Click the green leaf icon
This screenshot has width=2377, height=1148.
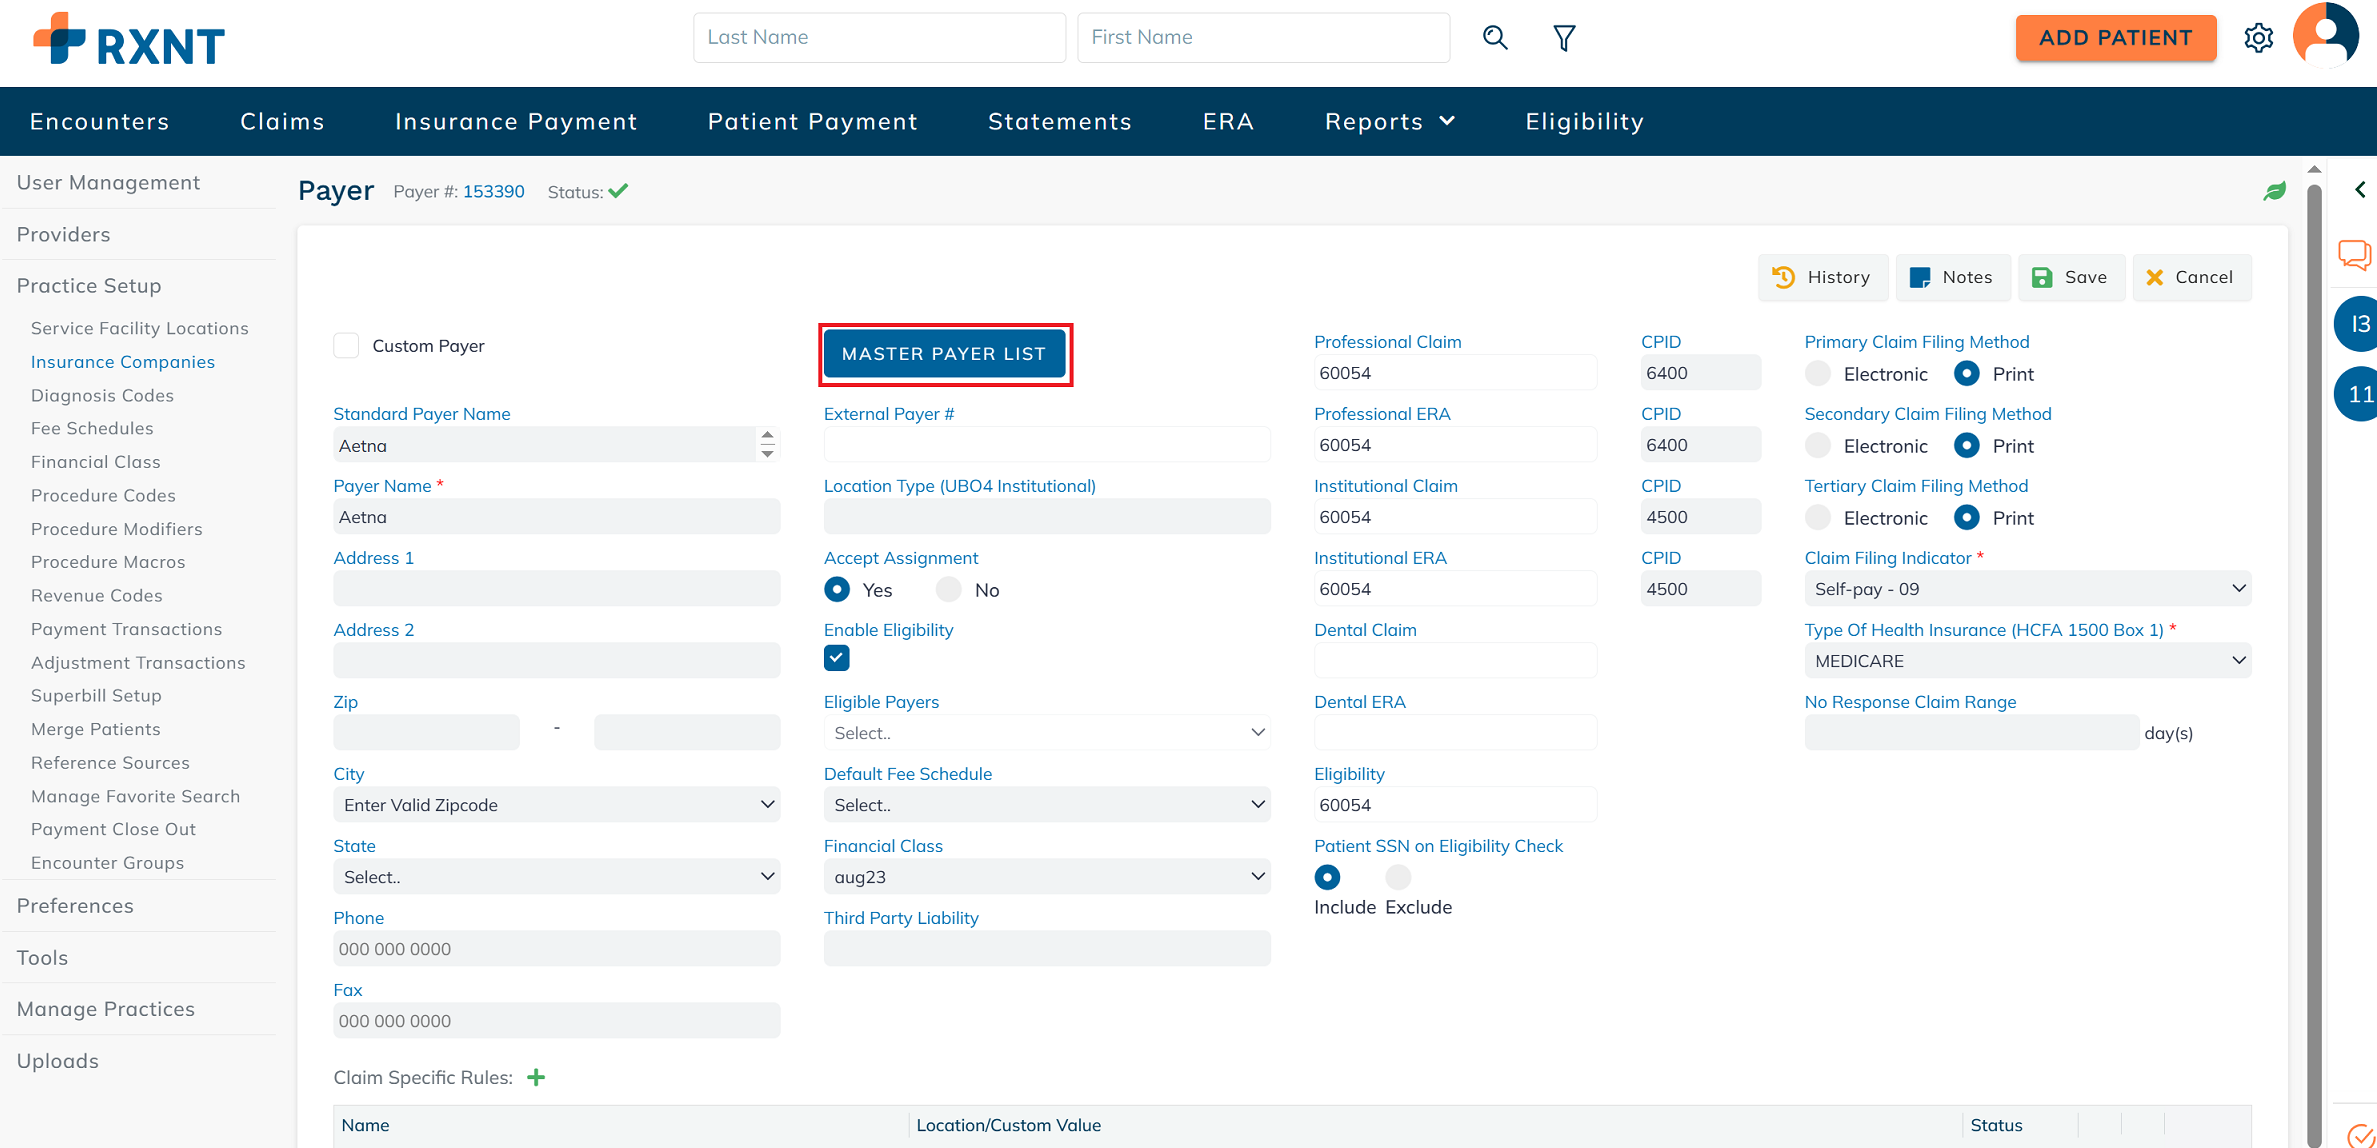pos(2274,191)
